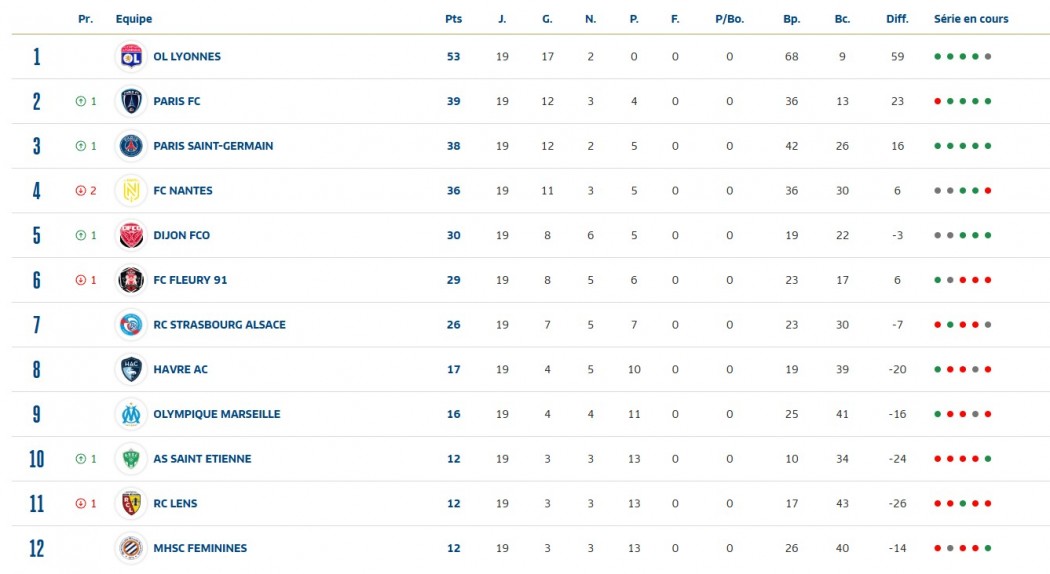Click the Equipe column header
This screenshot has width=1050, height=574.
134,19
